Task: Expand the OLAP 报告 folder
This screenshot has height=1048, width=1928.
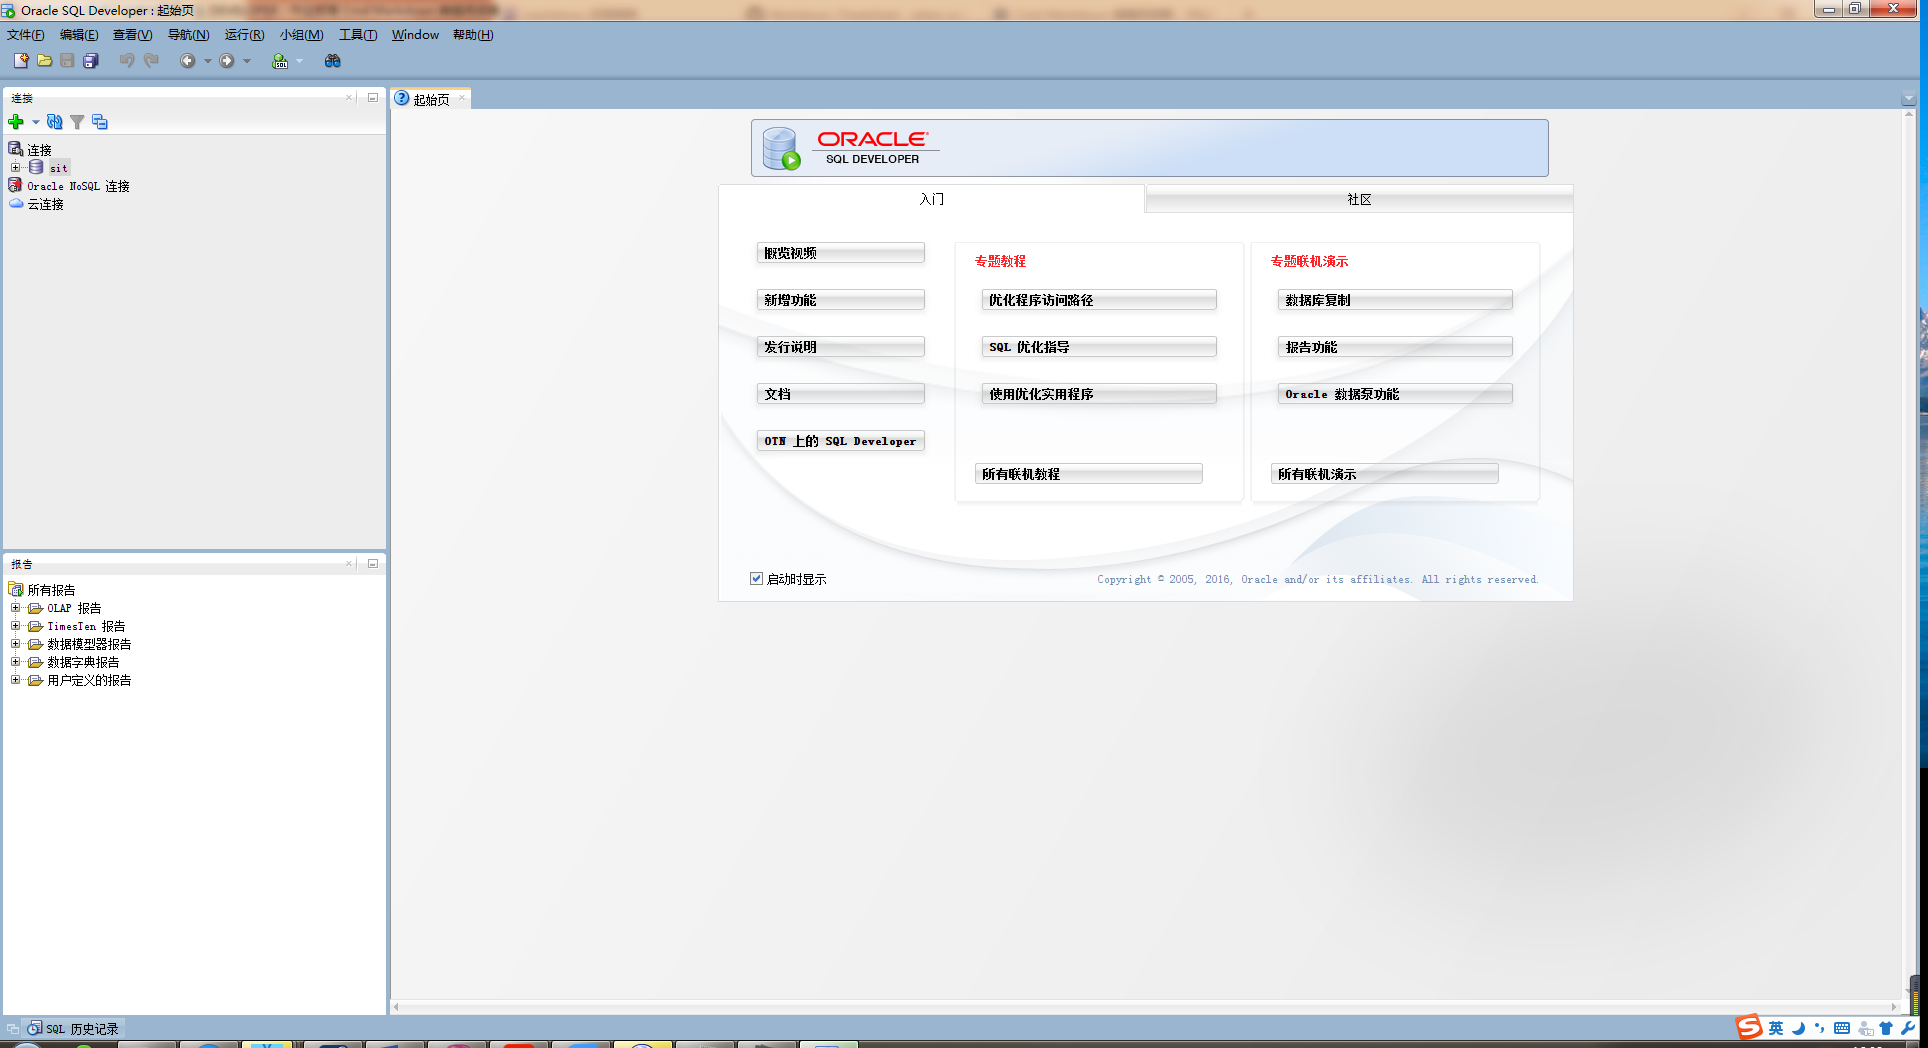Action: [x=15, y=607]
